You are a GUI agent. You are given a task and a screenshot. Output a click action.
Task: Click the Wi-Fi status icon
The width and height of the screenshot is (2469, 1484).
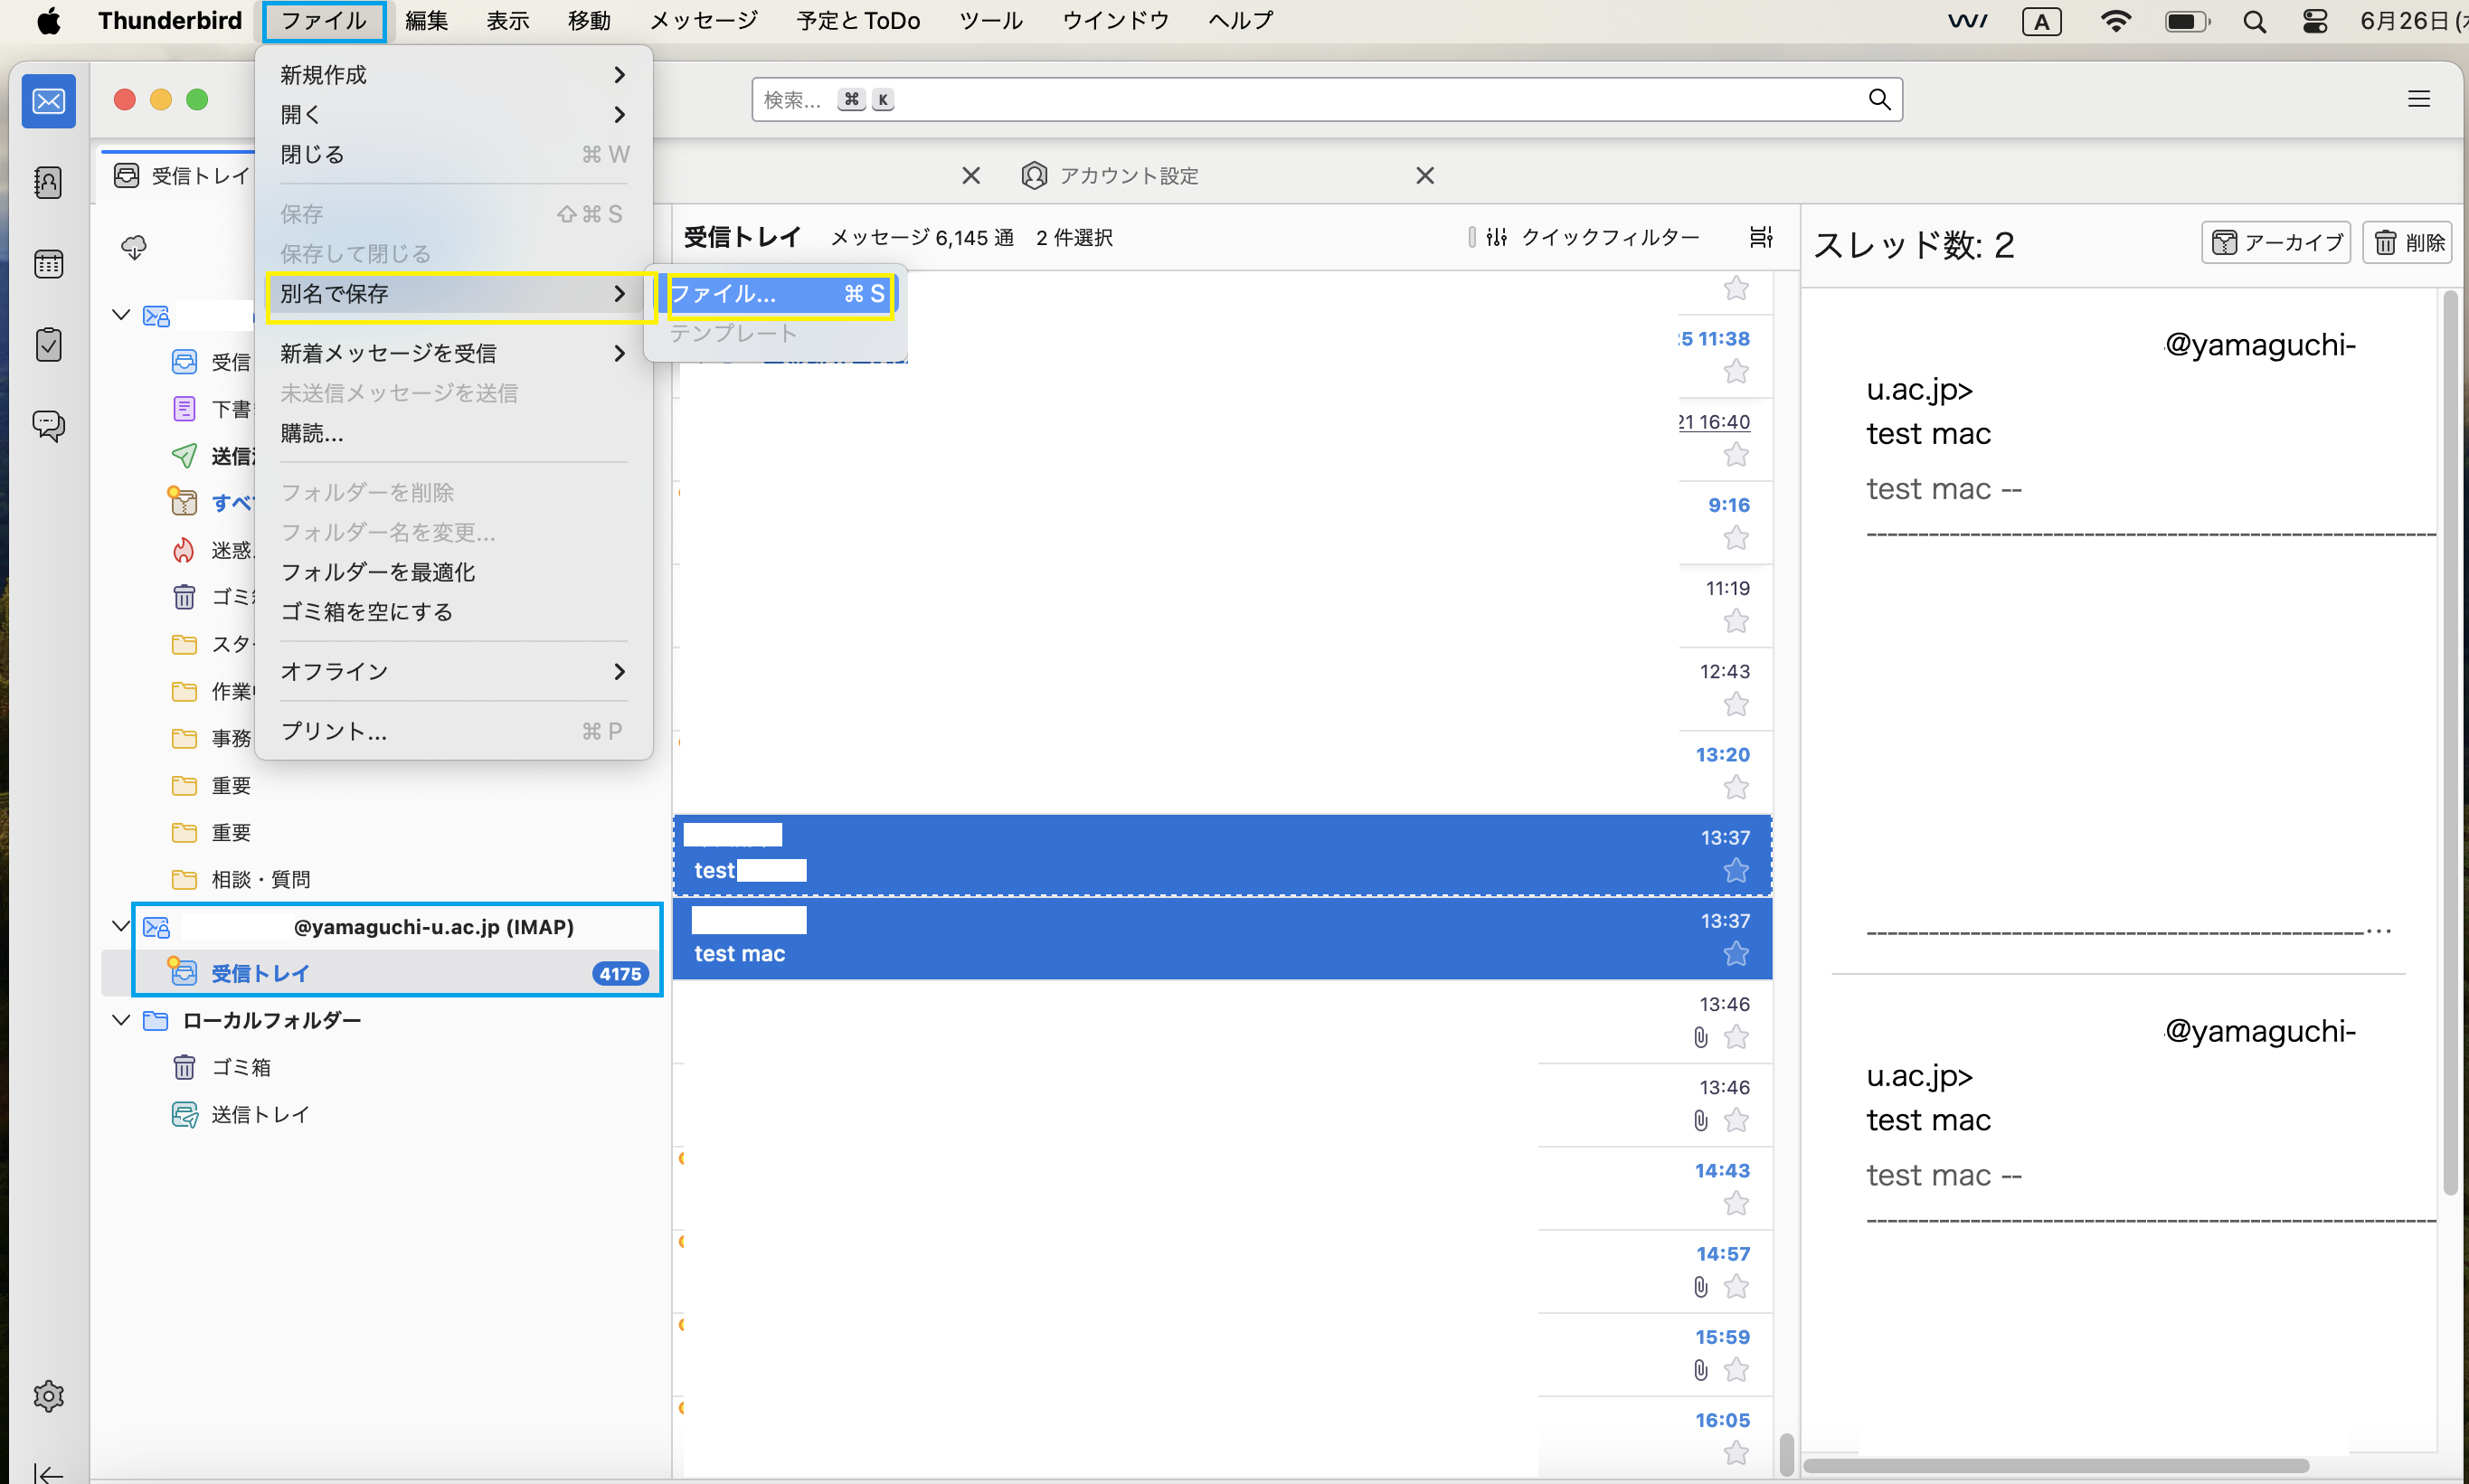coord(2115,21)
